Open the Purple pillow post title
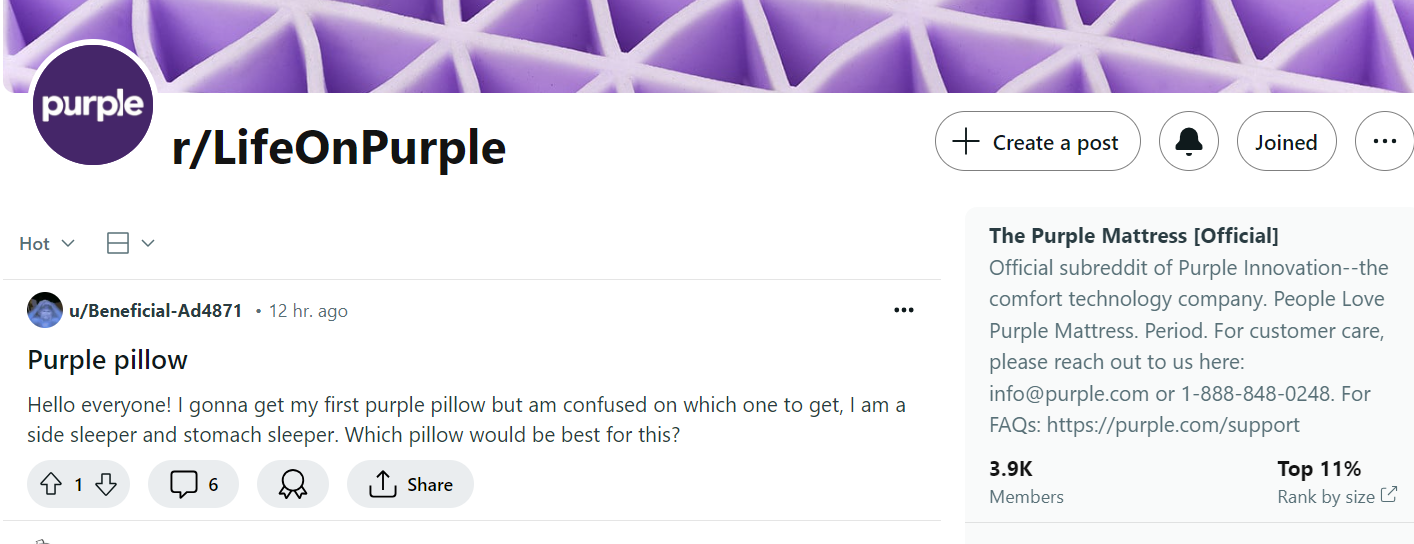Image resolution: width=1414 pixels, height=544 pixels. point(108,360)
